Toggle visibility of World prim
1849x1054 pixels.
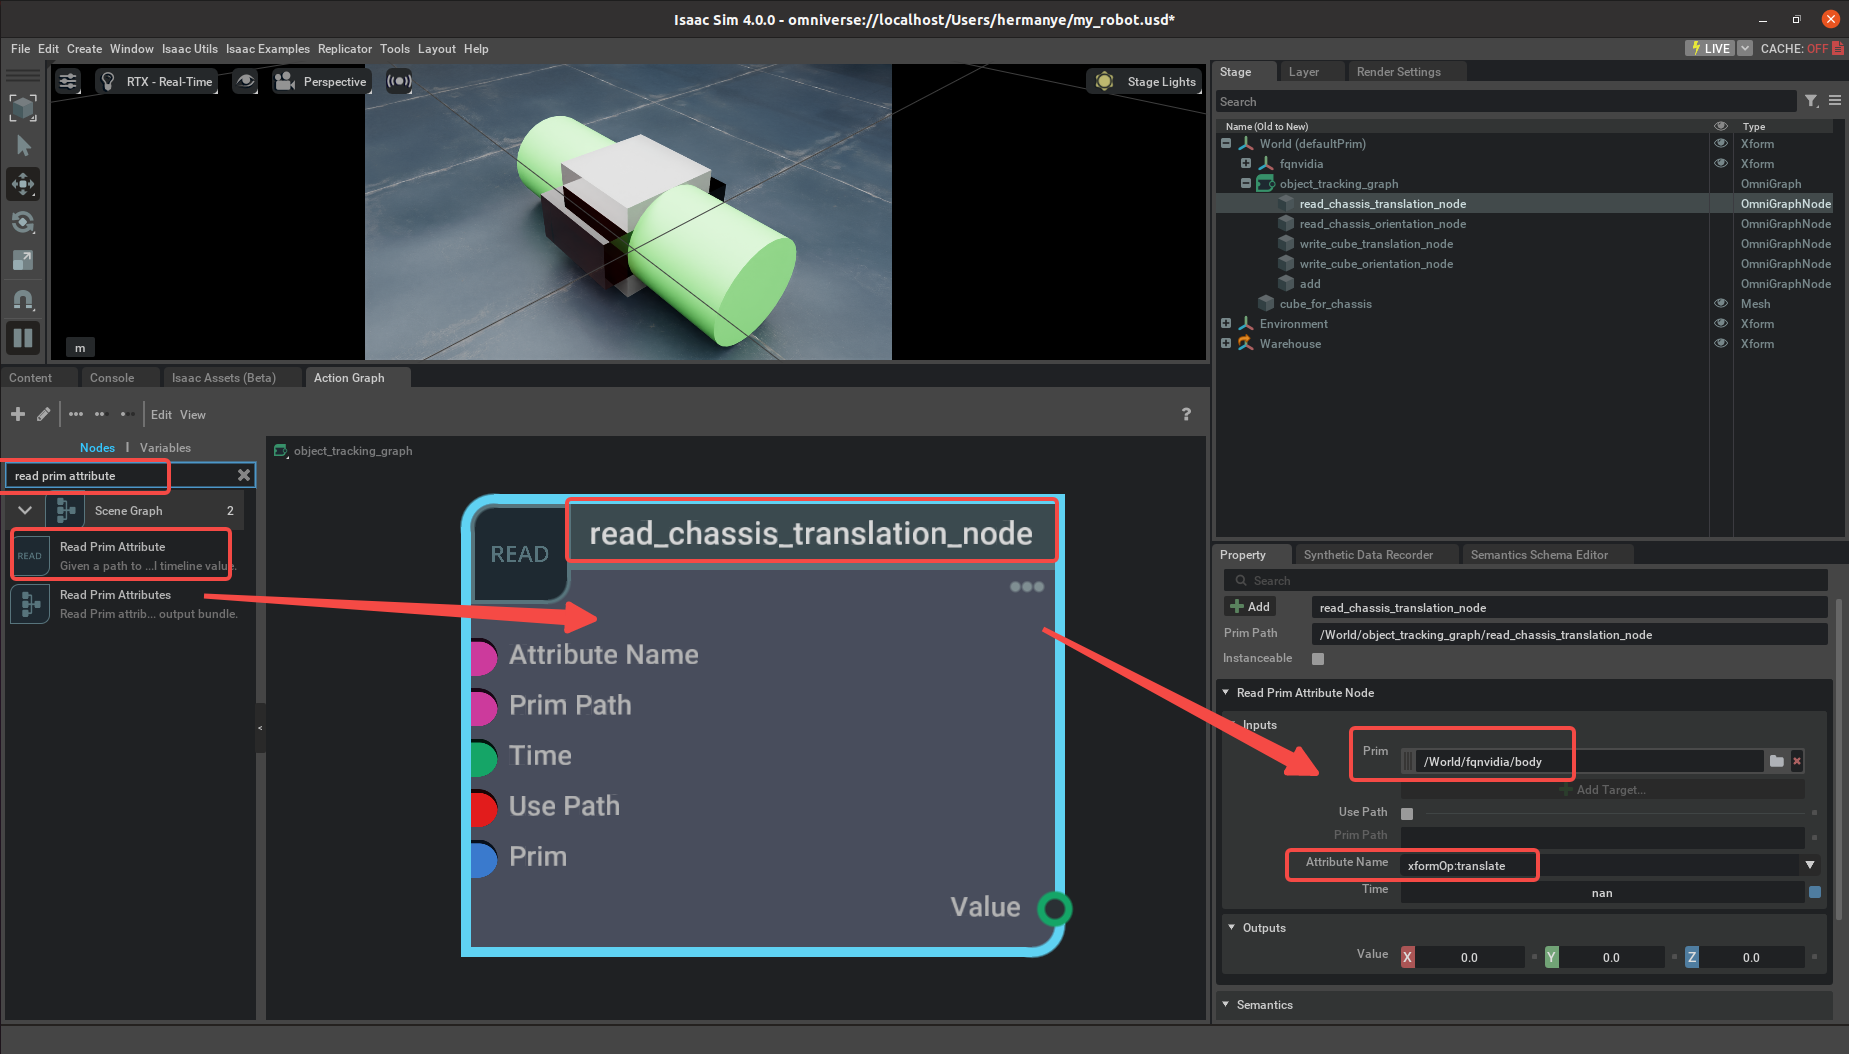pos(1721,144)
